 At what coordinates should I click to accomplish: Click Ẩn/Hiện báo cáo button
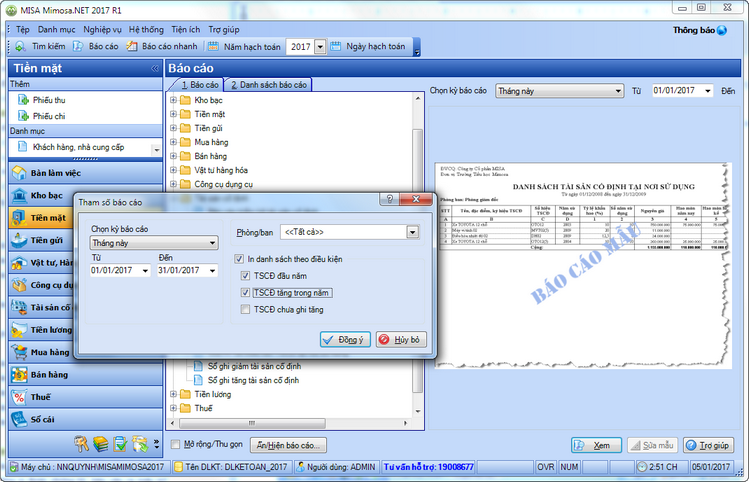[289, 445]
